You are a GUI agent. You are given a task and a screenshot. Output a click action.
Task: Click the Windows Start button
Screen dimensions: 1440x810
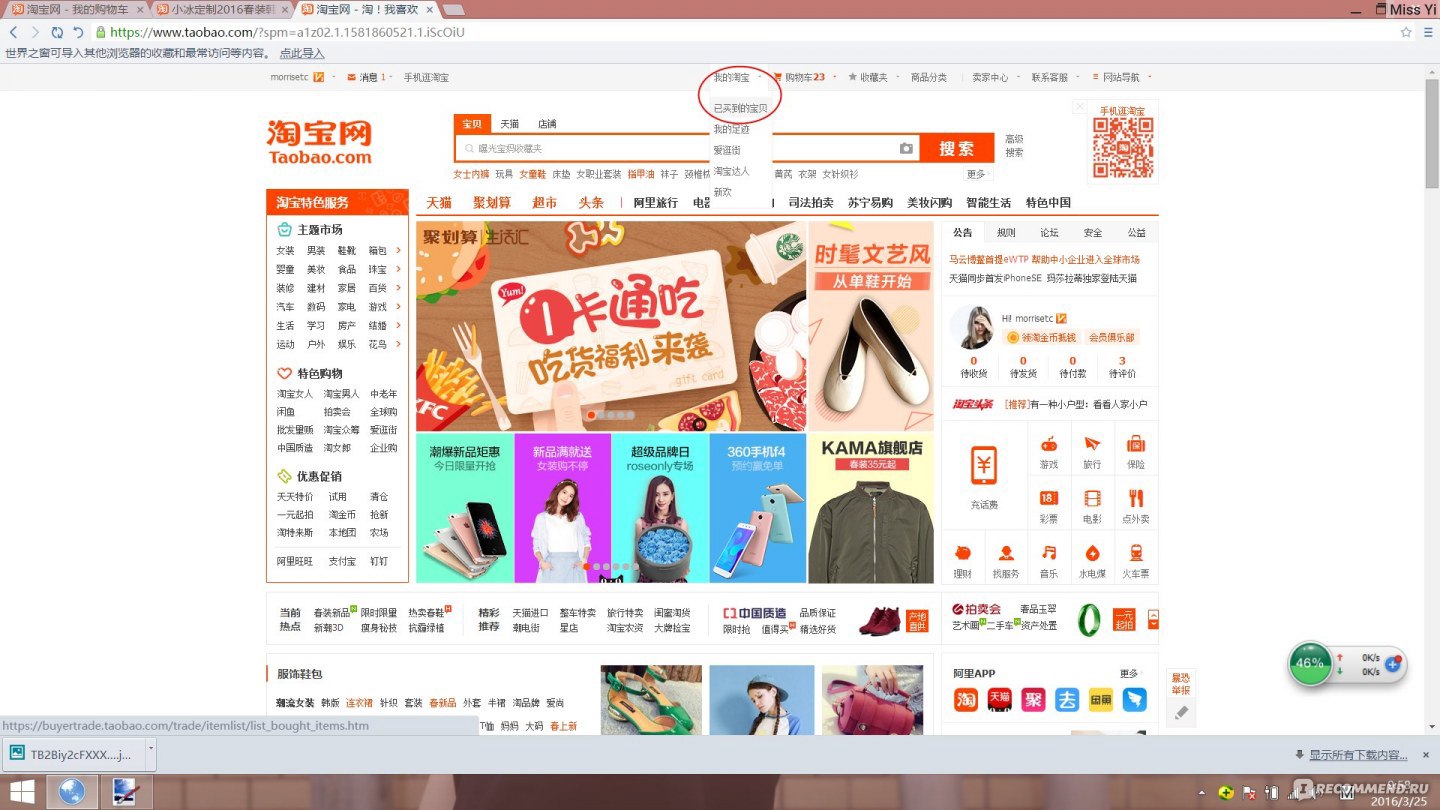(x=22, y=792)
